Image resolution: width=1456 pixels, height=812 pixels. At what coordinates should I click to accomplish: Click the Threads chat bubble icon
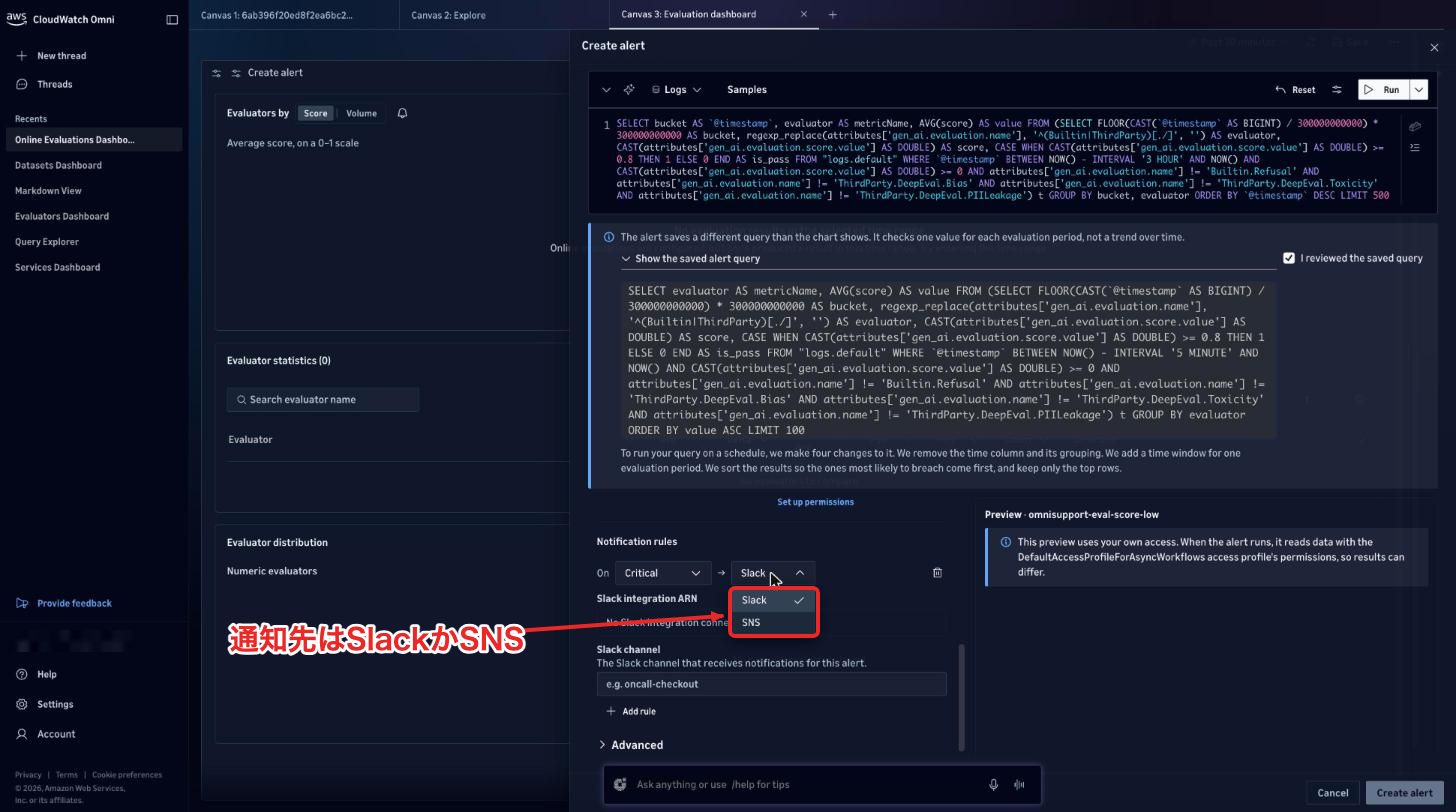[22, 84]
